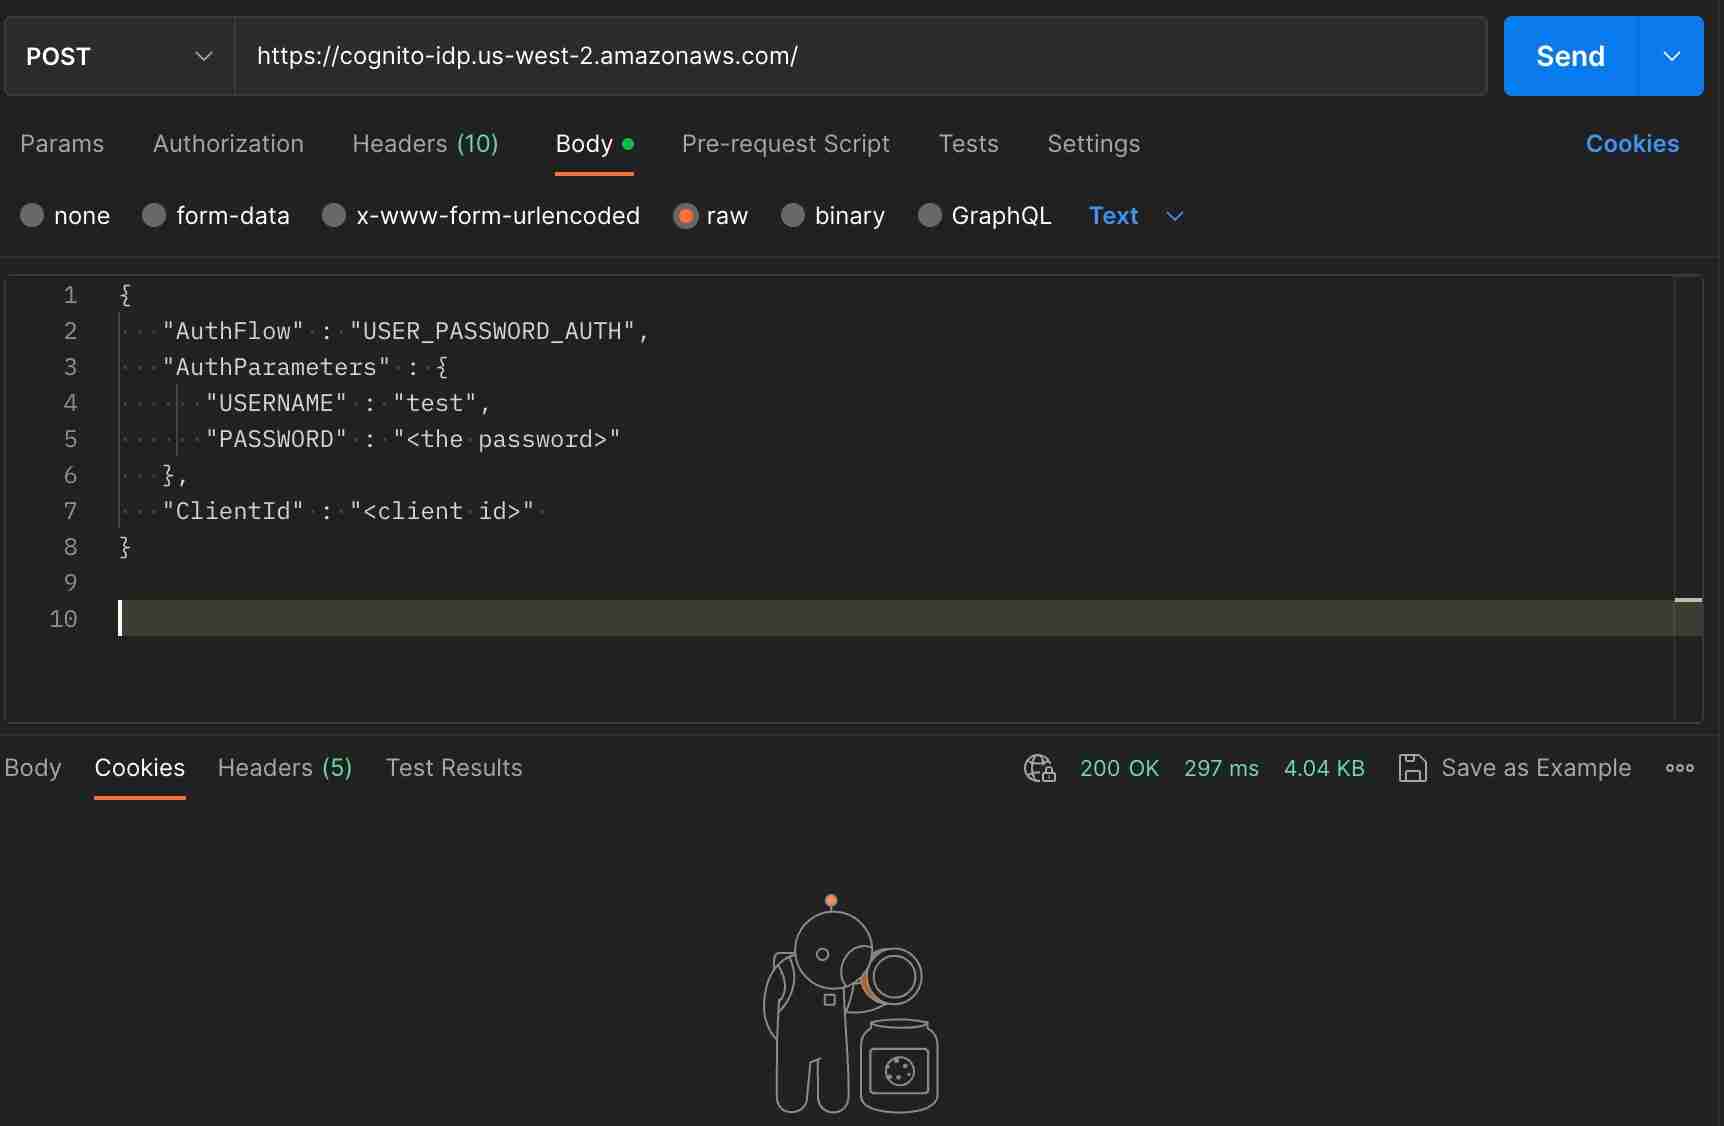Image resolution: width=1724 pixels, height=1126 pixels.
Task: Select the raw body option
Action: pyautogui.click(x=686, y=216)
